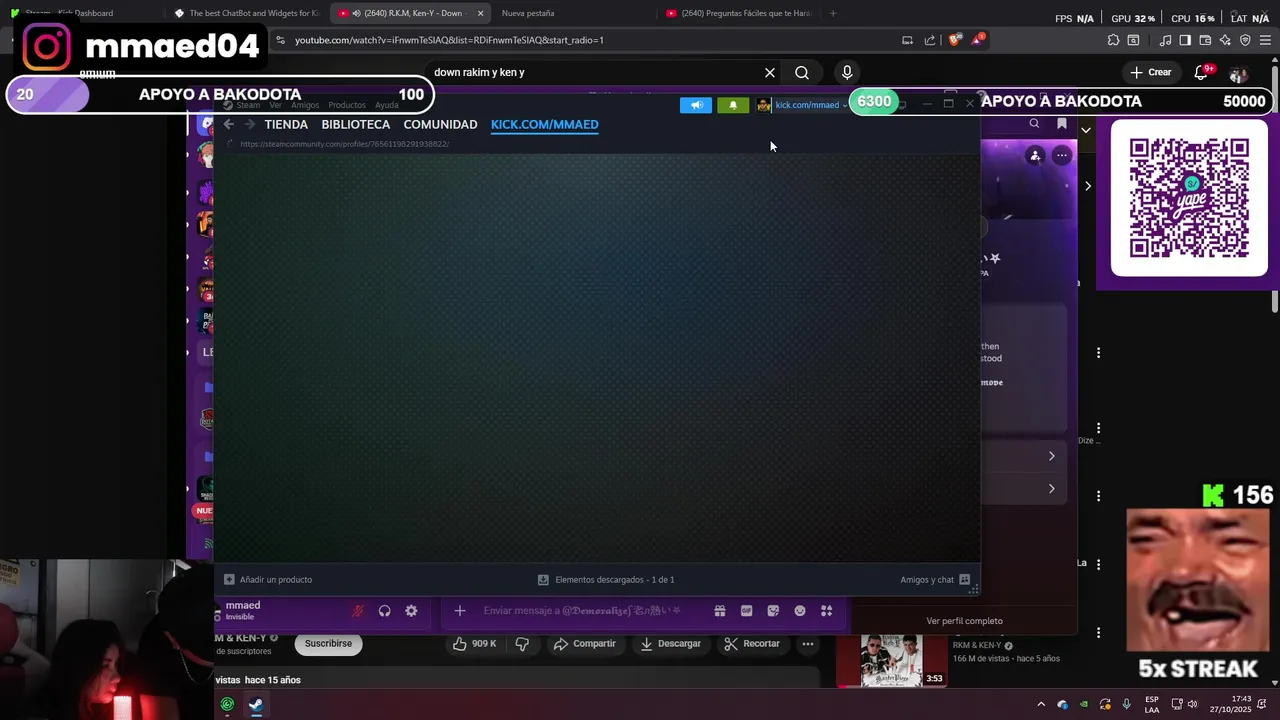The image size is (1280, 720).
Task: Open KICK.COM/MMAED profile tab in Steam
Action: tap(544, 124)
